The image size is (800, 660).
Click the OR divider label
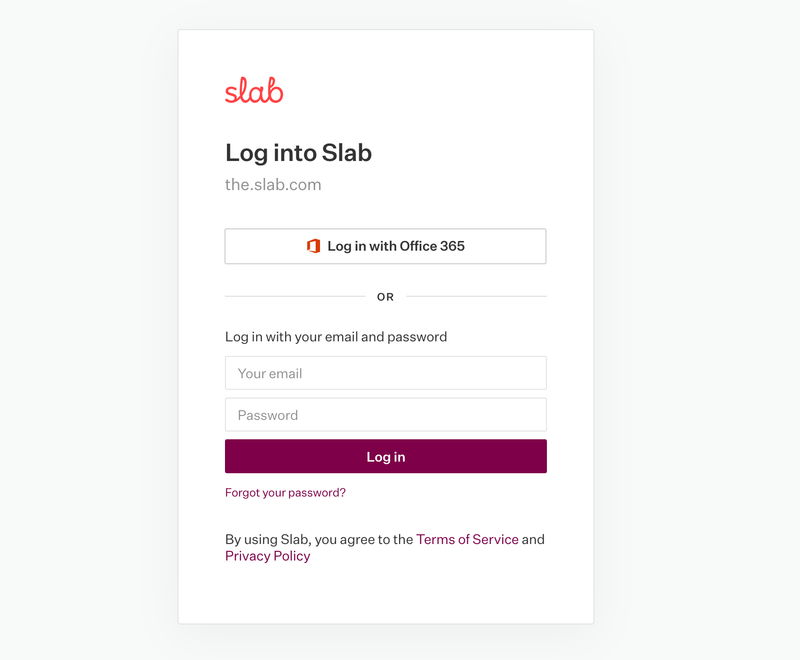(x=386, y=297)
